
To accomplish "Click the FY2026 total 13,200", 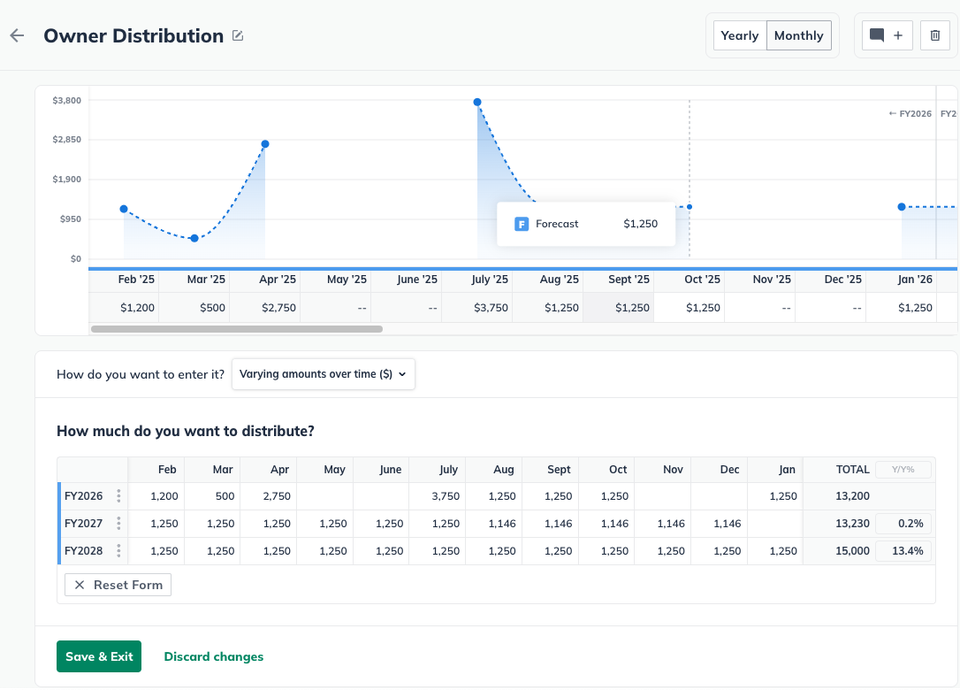I will click(x=852, y=496).
